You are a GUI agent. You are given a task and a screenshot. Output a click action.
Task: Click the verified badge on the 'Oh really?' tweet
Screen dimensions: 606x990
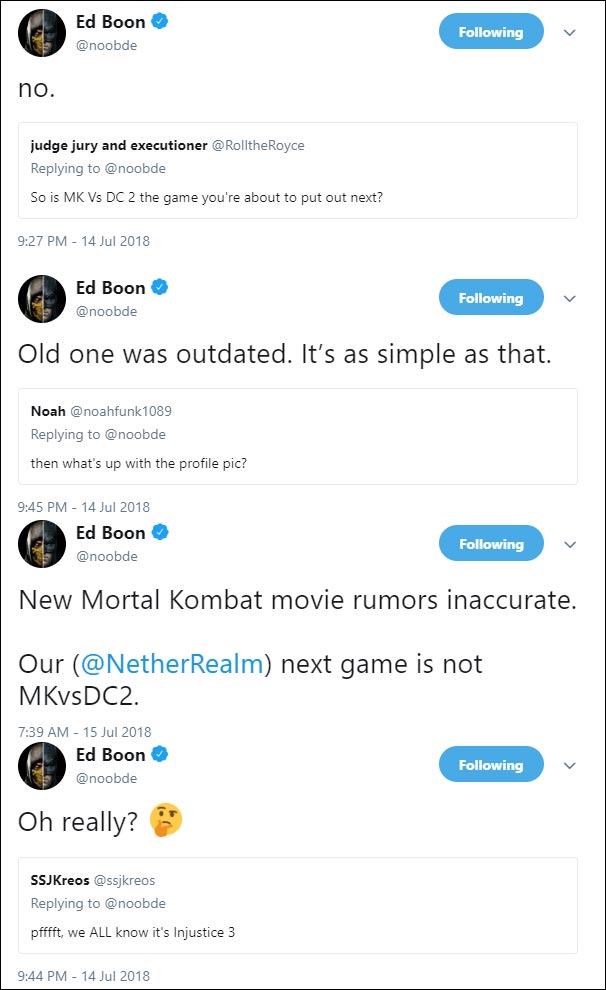[x=159, y=754]
